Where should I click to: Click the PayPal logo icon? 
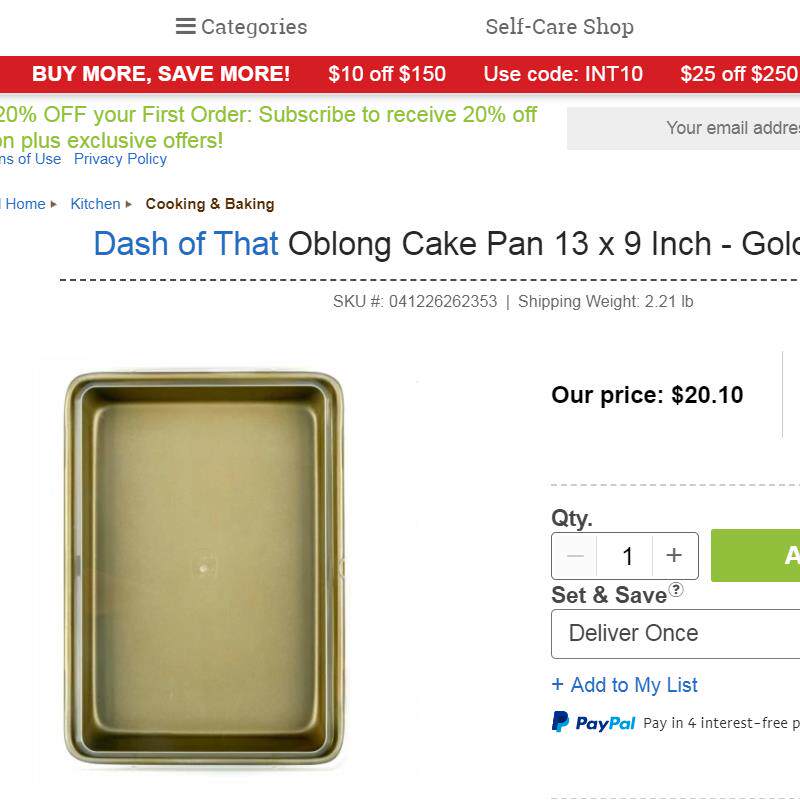[594, 722]
